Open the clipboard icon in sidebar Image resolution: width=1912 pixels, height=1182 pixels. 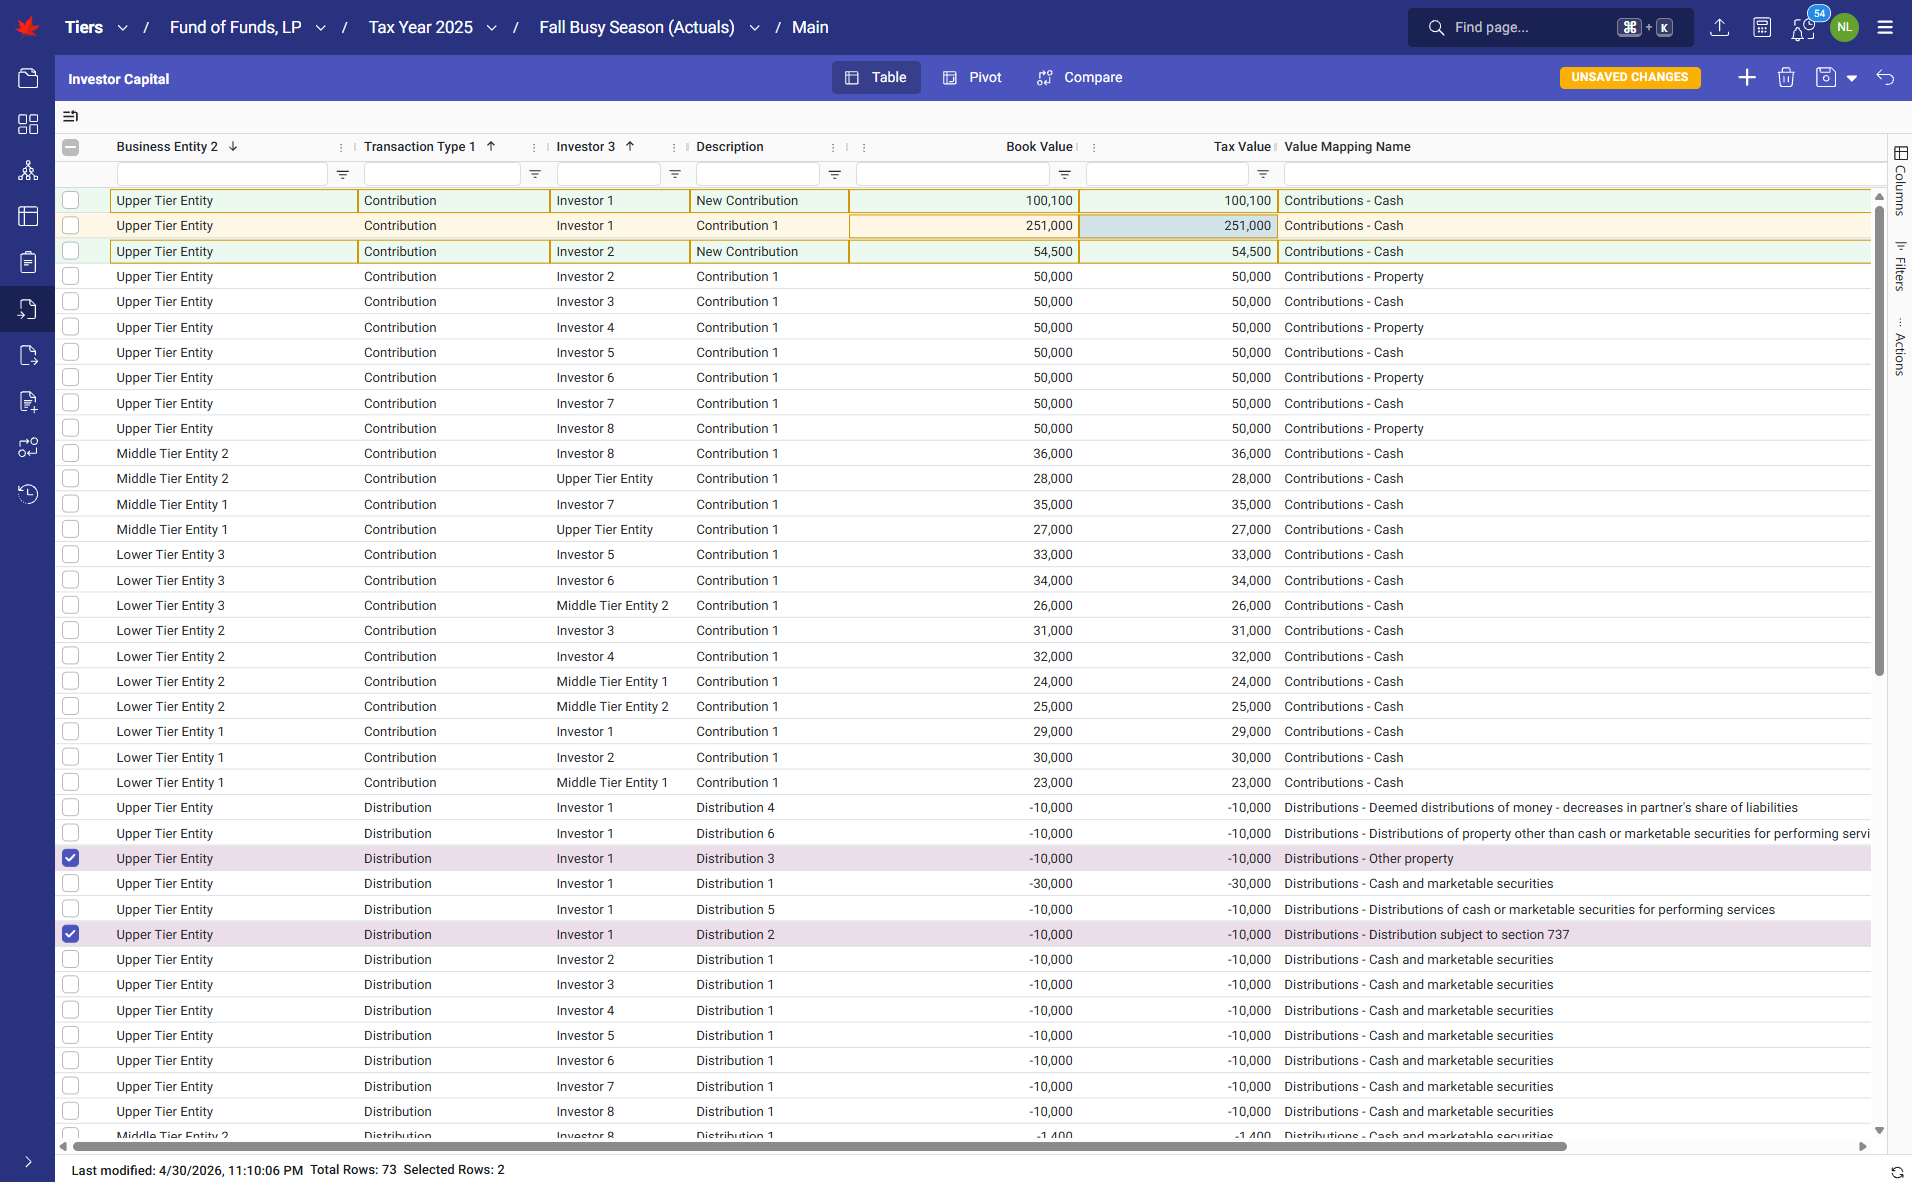tap(28, 263)
